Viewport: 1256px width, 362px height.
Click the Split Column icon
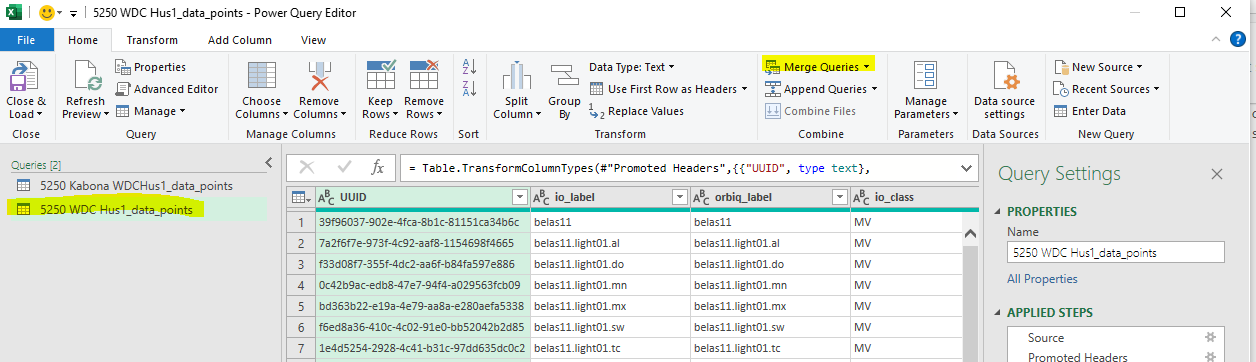pyautogui.click(x=518, y=76)
